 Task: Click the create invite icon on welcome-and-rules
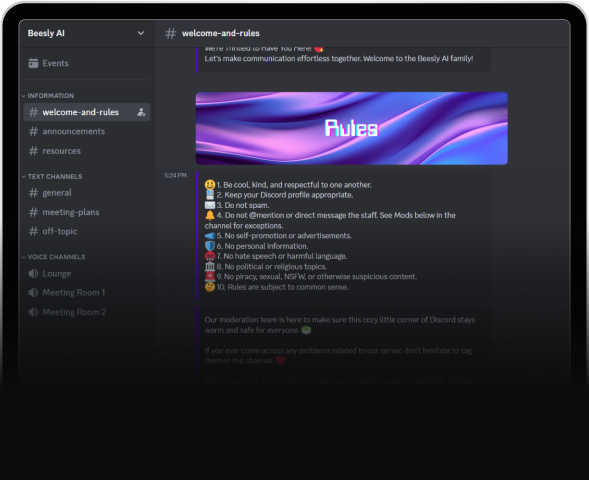141,112
